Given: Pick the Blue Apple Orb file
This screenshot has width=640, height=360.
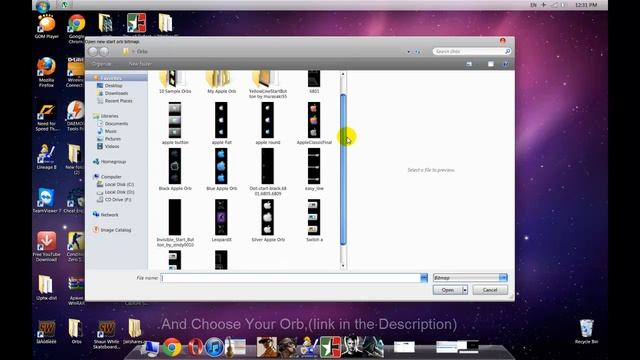Looking at the screenshot, I should tap(221, 166).
